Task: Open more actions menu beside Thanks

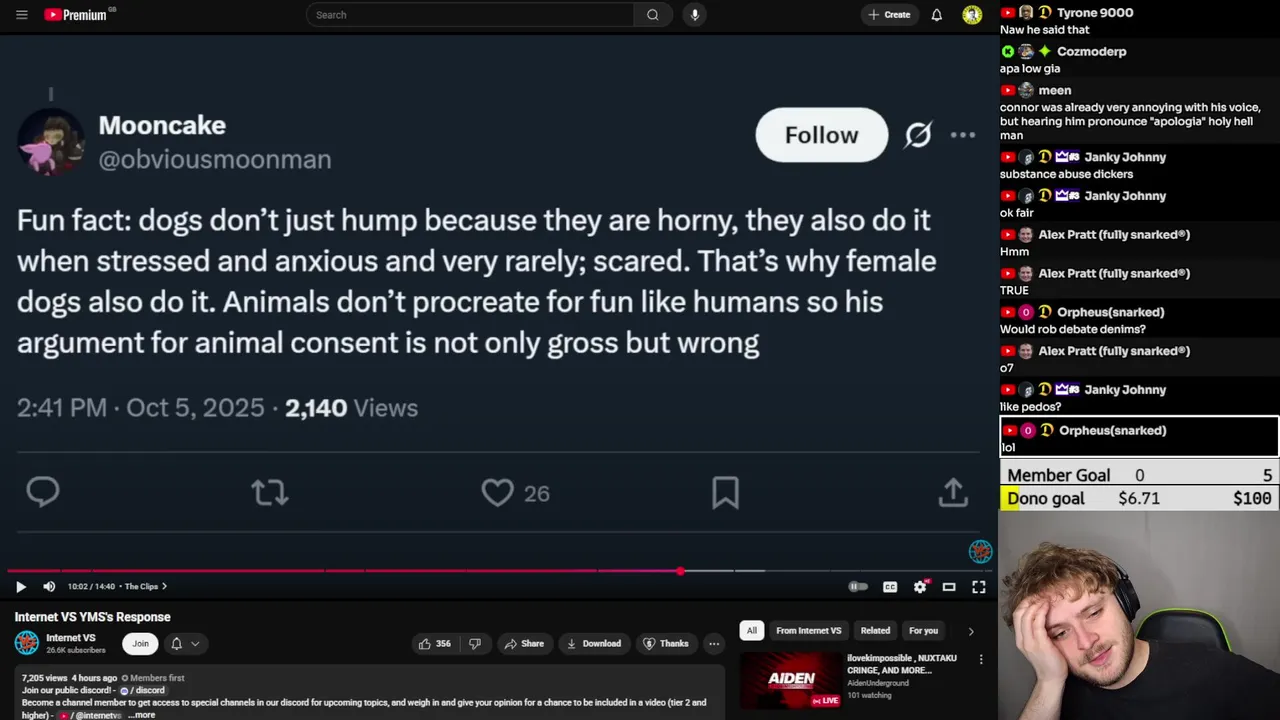Action: click(714, 644)
